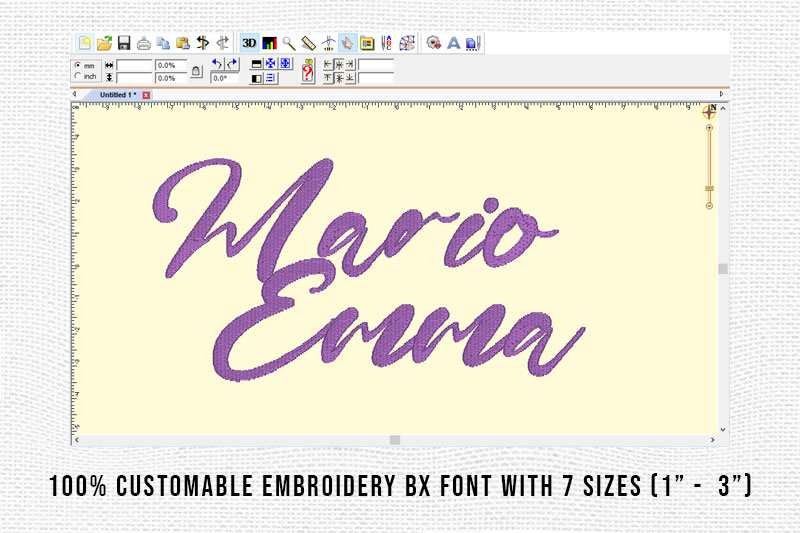
Task: Select the magnifying glass zoom tool
Action: [289, 43]
